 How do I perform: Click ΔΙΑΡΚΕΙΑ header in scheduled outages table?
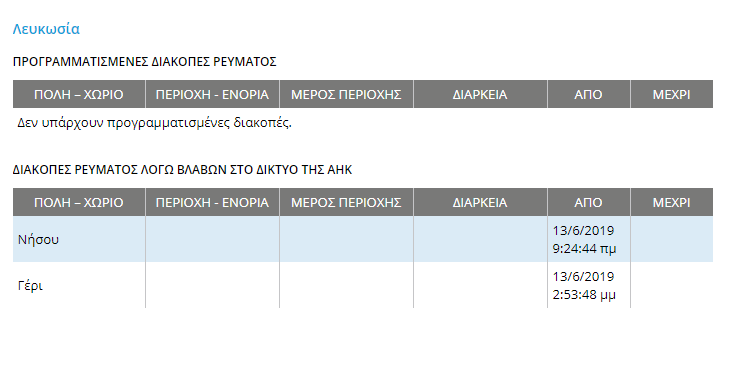click(x=480, y=94)
